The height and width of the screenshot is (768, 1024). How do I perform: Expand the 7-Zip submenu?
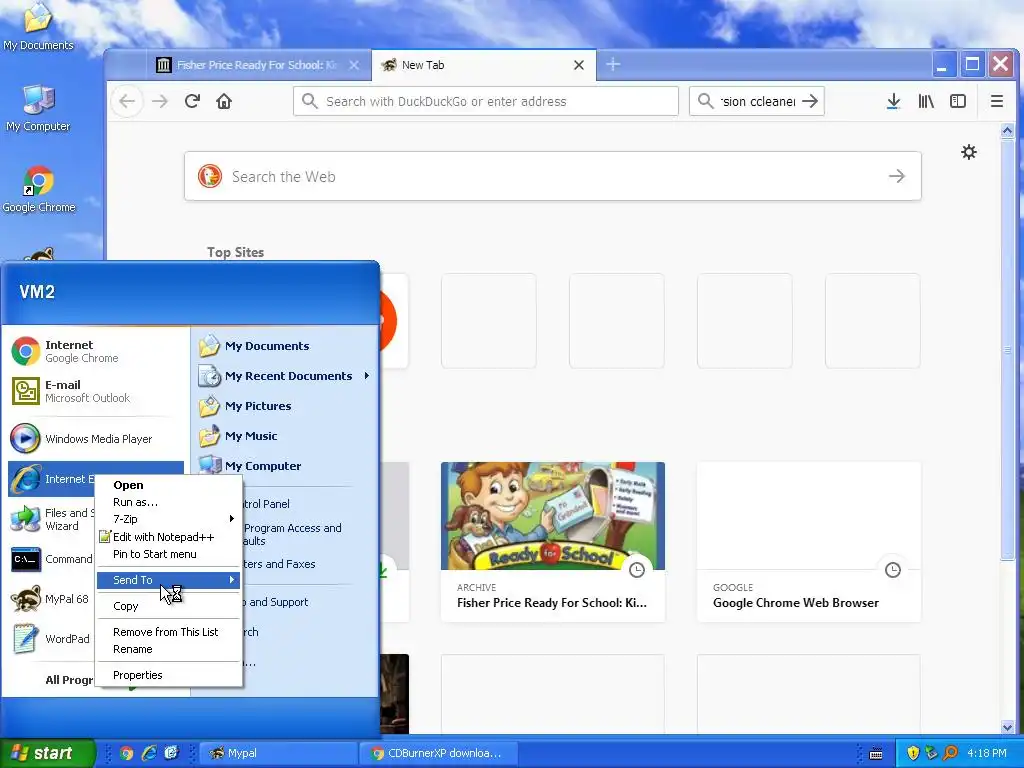click(x=168, y=519)
